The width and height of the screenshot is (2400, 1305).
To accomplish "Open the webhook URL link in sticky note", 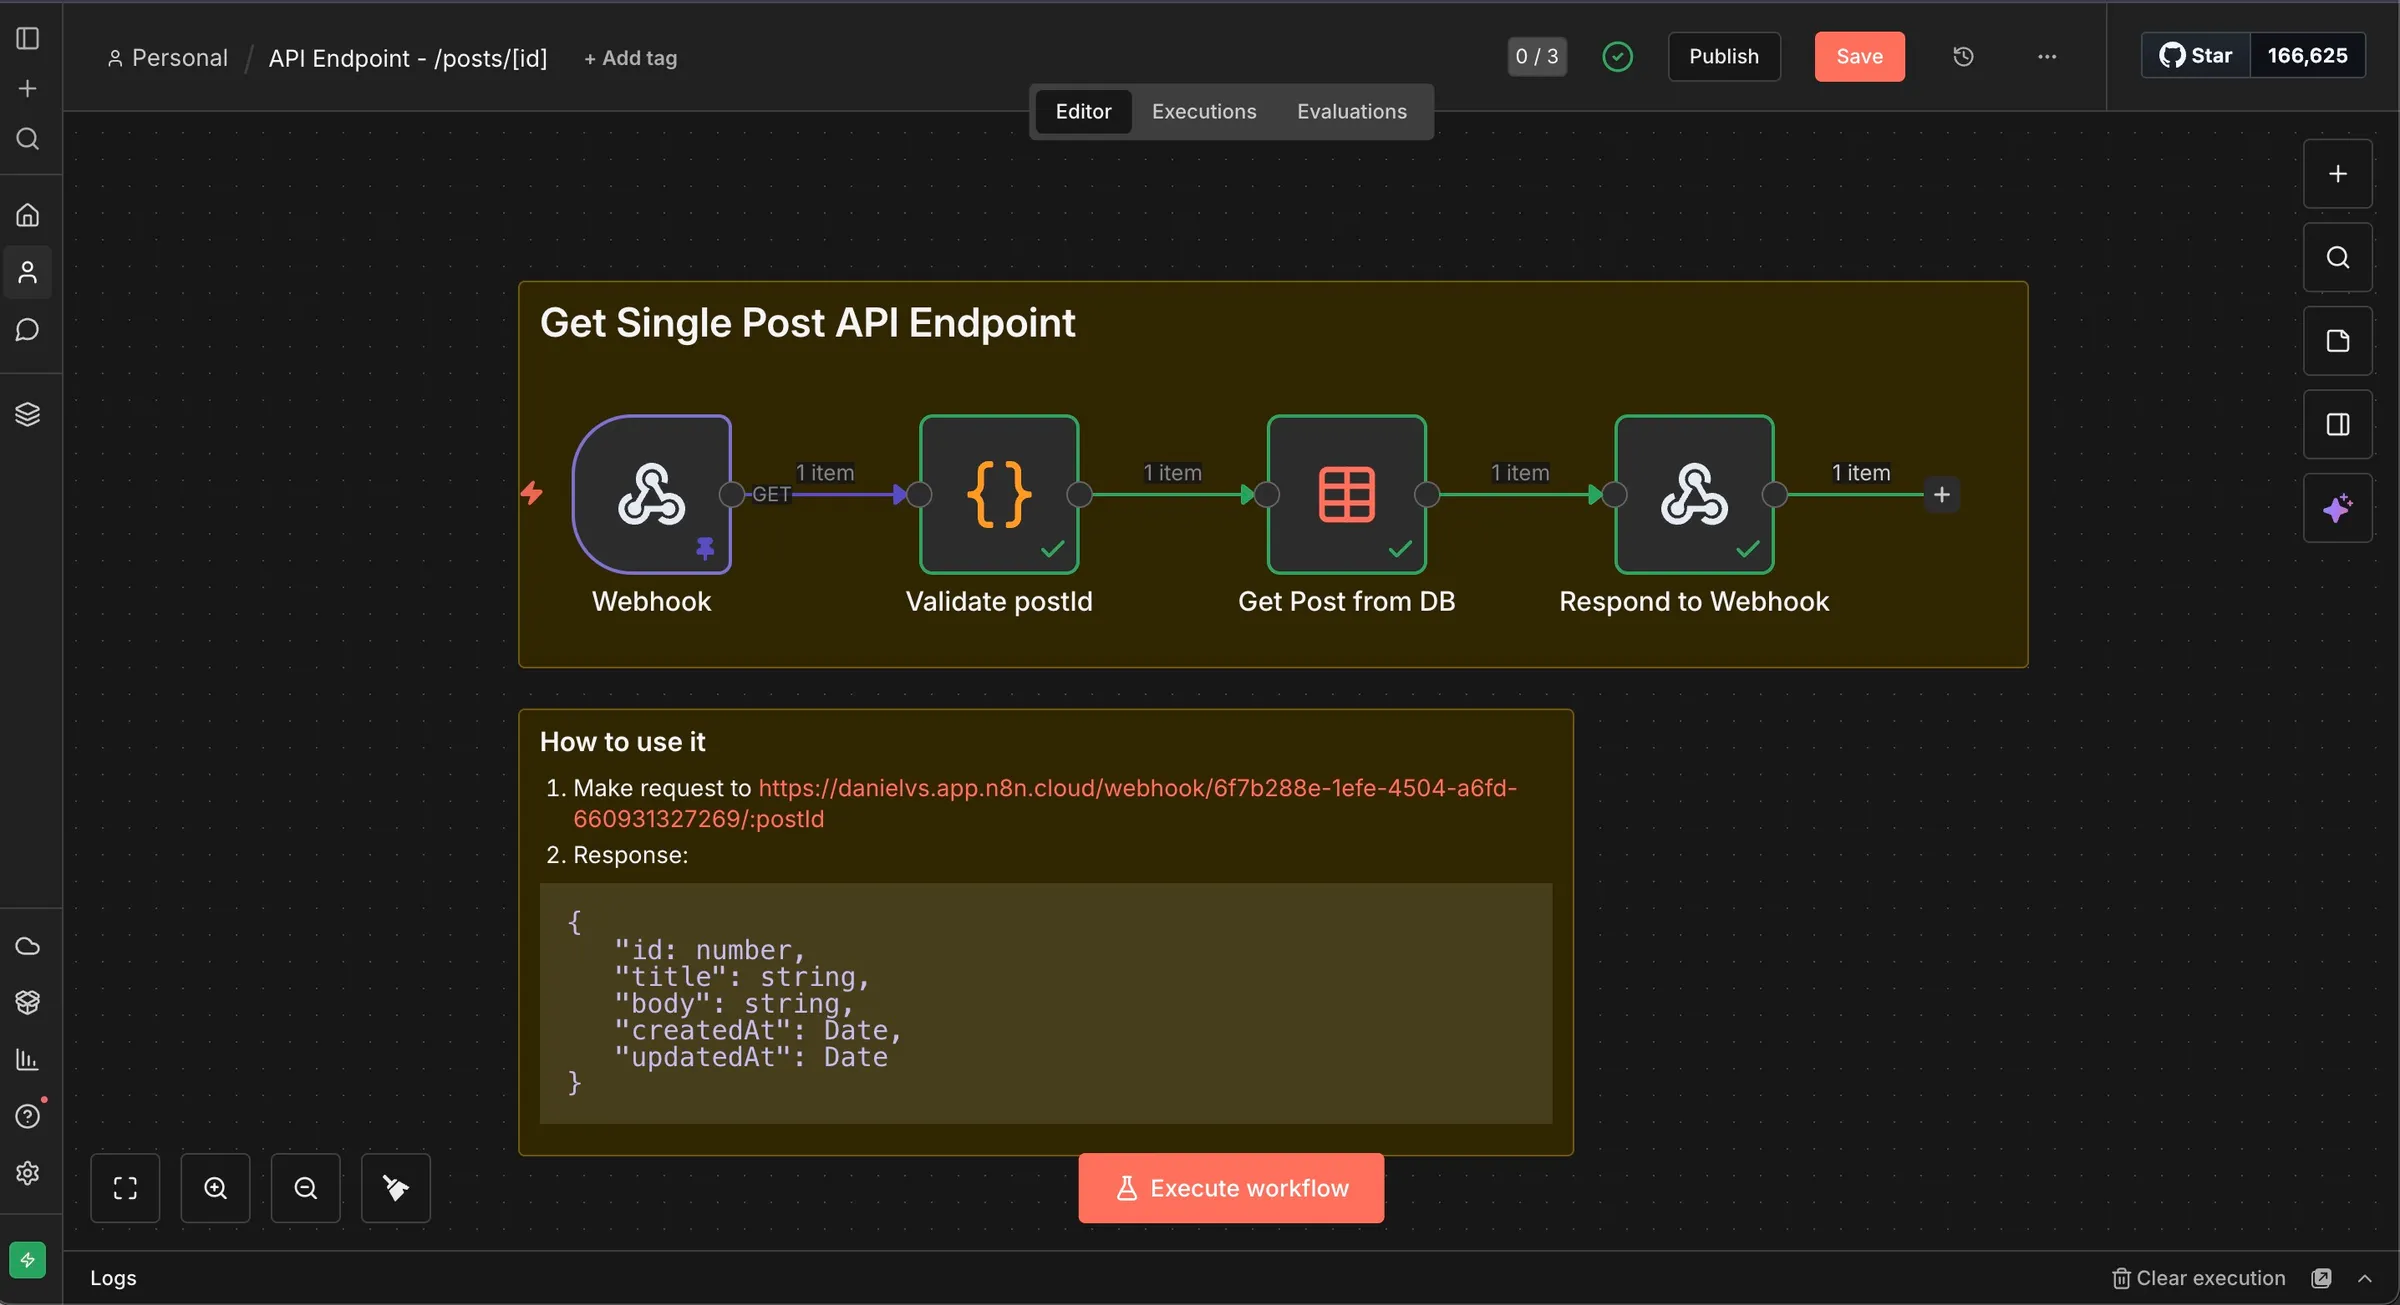I will pyautogui.click(x=1044, y=803).
